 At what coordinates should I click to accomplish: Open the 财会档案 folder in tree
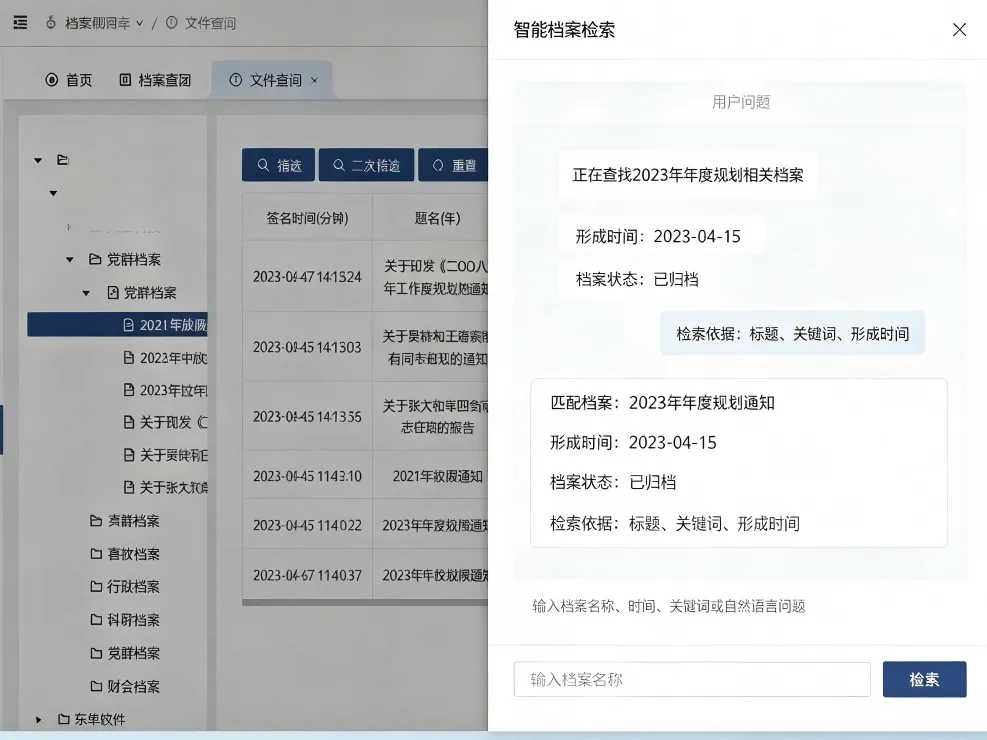point(125,686)
